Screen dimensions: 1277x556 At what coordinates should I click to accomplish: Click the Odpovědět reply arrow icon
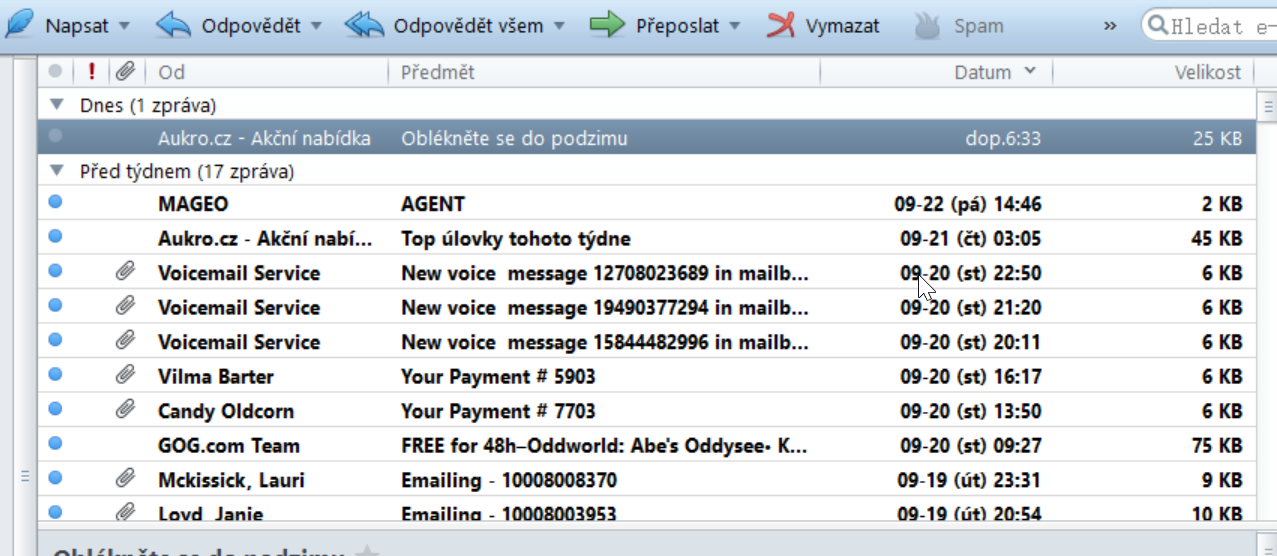coord(174,25)
